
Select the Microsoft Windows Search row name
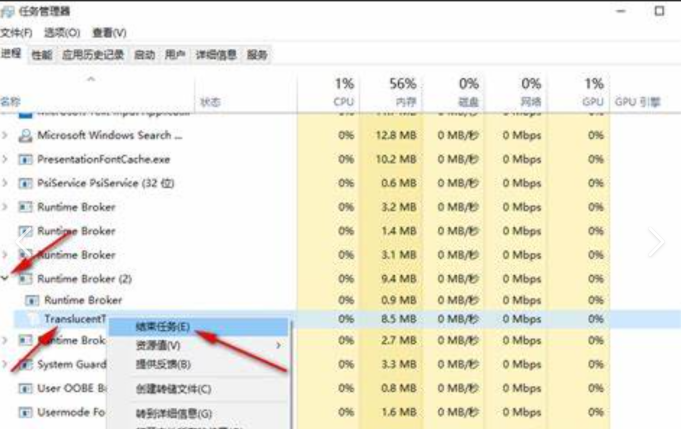(x=110, y=135)
